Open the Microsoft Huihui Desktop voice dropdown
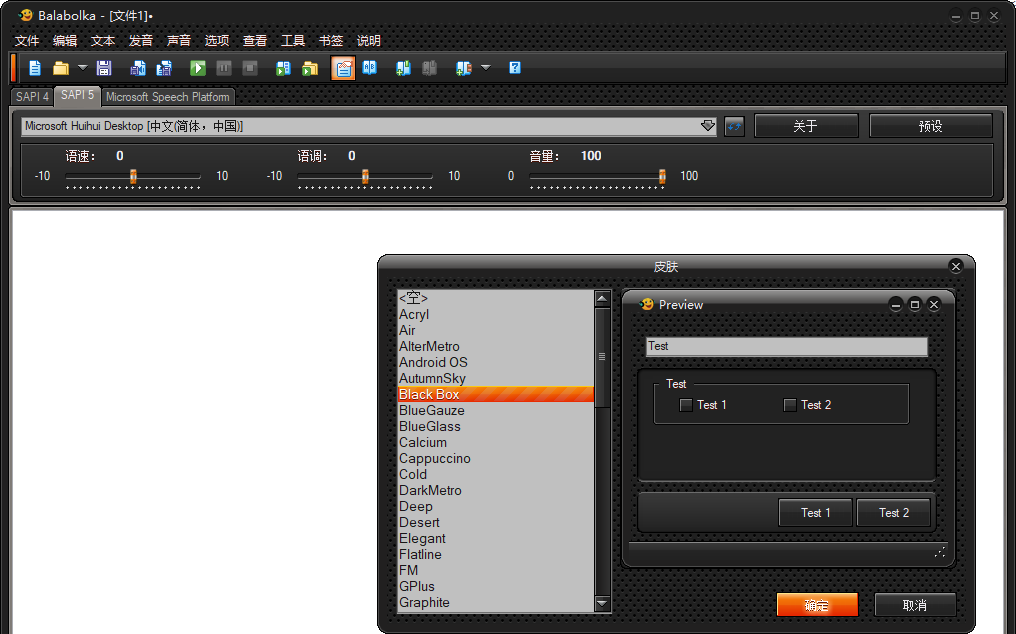Image resolution: width=1016 pixels, height=634 pixels. 369,126
